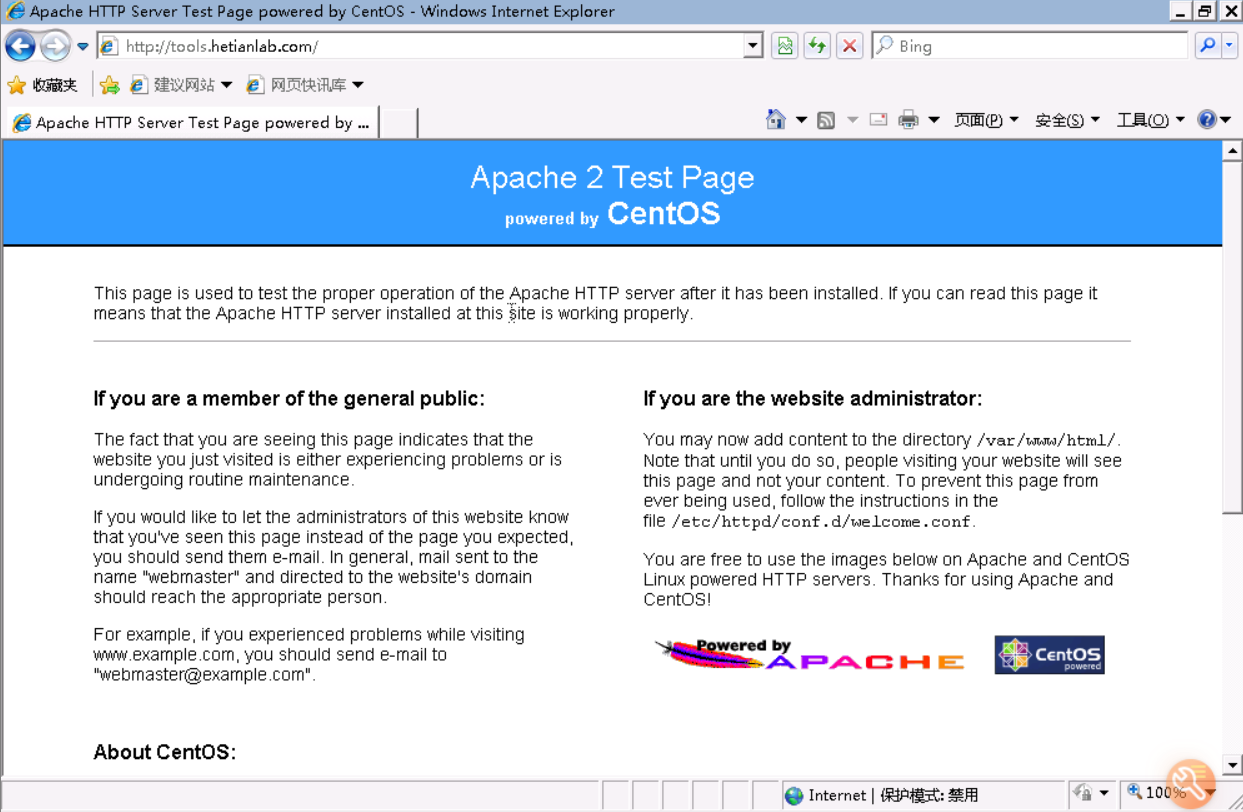Click add-to-favorites-bar star icon
Viewport: 1243px width, 812px height.
(x=110, y=85)
